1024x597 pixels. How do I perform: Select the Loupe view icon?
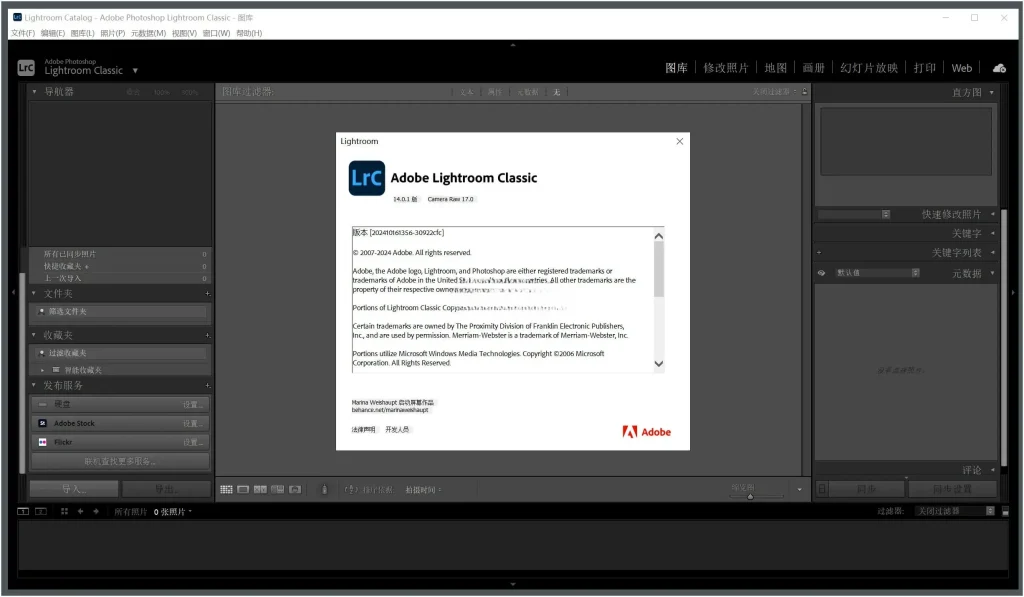(243, 489)
